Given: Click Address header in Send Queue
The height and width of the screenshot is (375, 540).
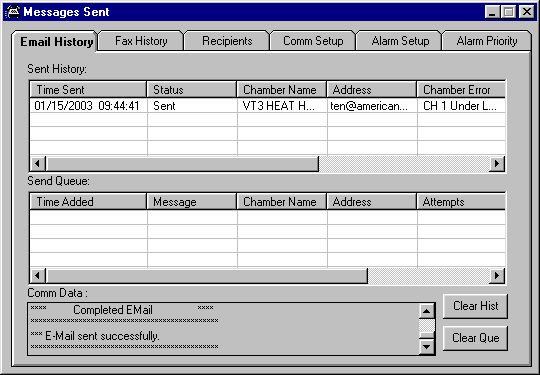Looking at the screenshot, I should tap(372, 202).
